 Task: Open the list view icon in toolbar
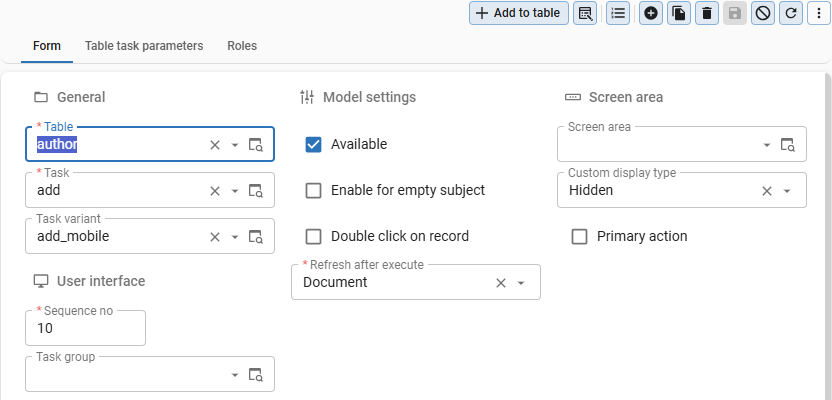coord(618,13)
